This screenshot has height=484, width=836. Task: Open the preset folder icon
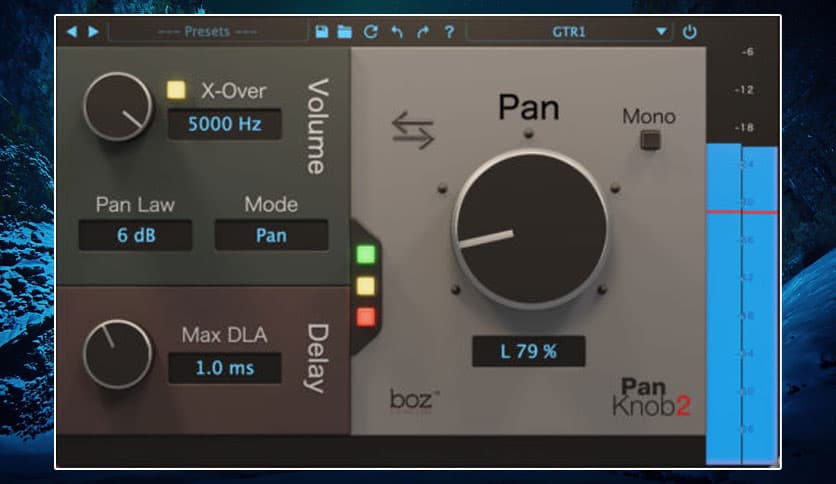pyautogui.click(x=345, y=32)
